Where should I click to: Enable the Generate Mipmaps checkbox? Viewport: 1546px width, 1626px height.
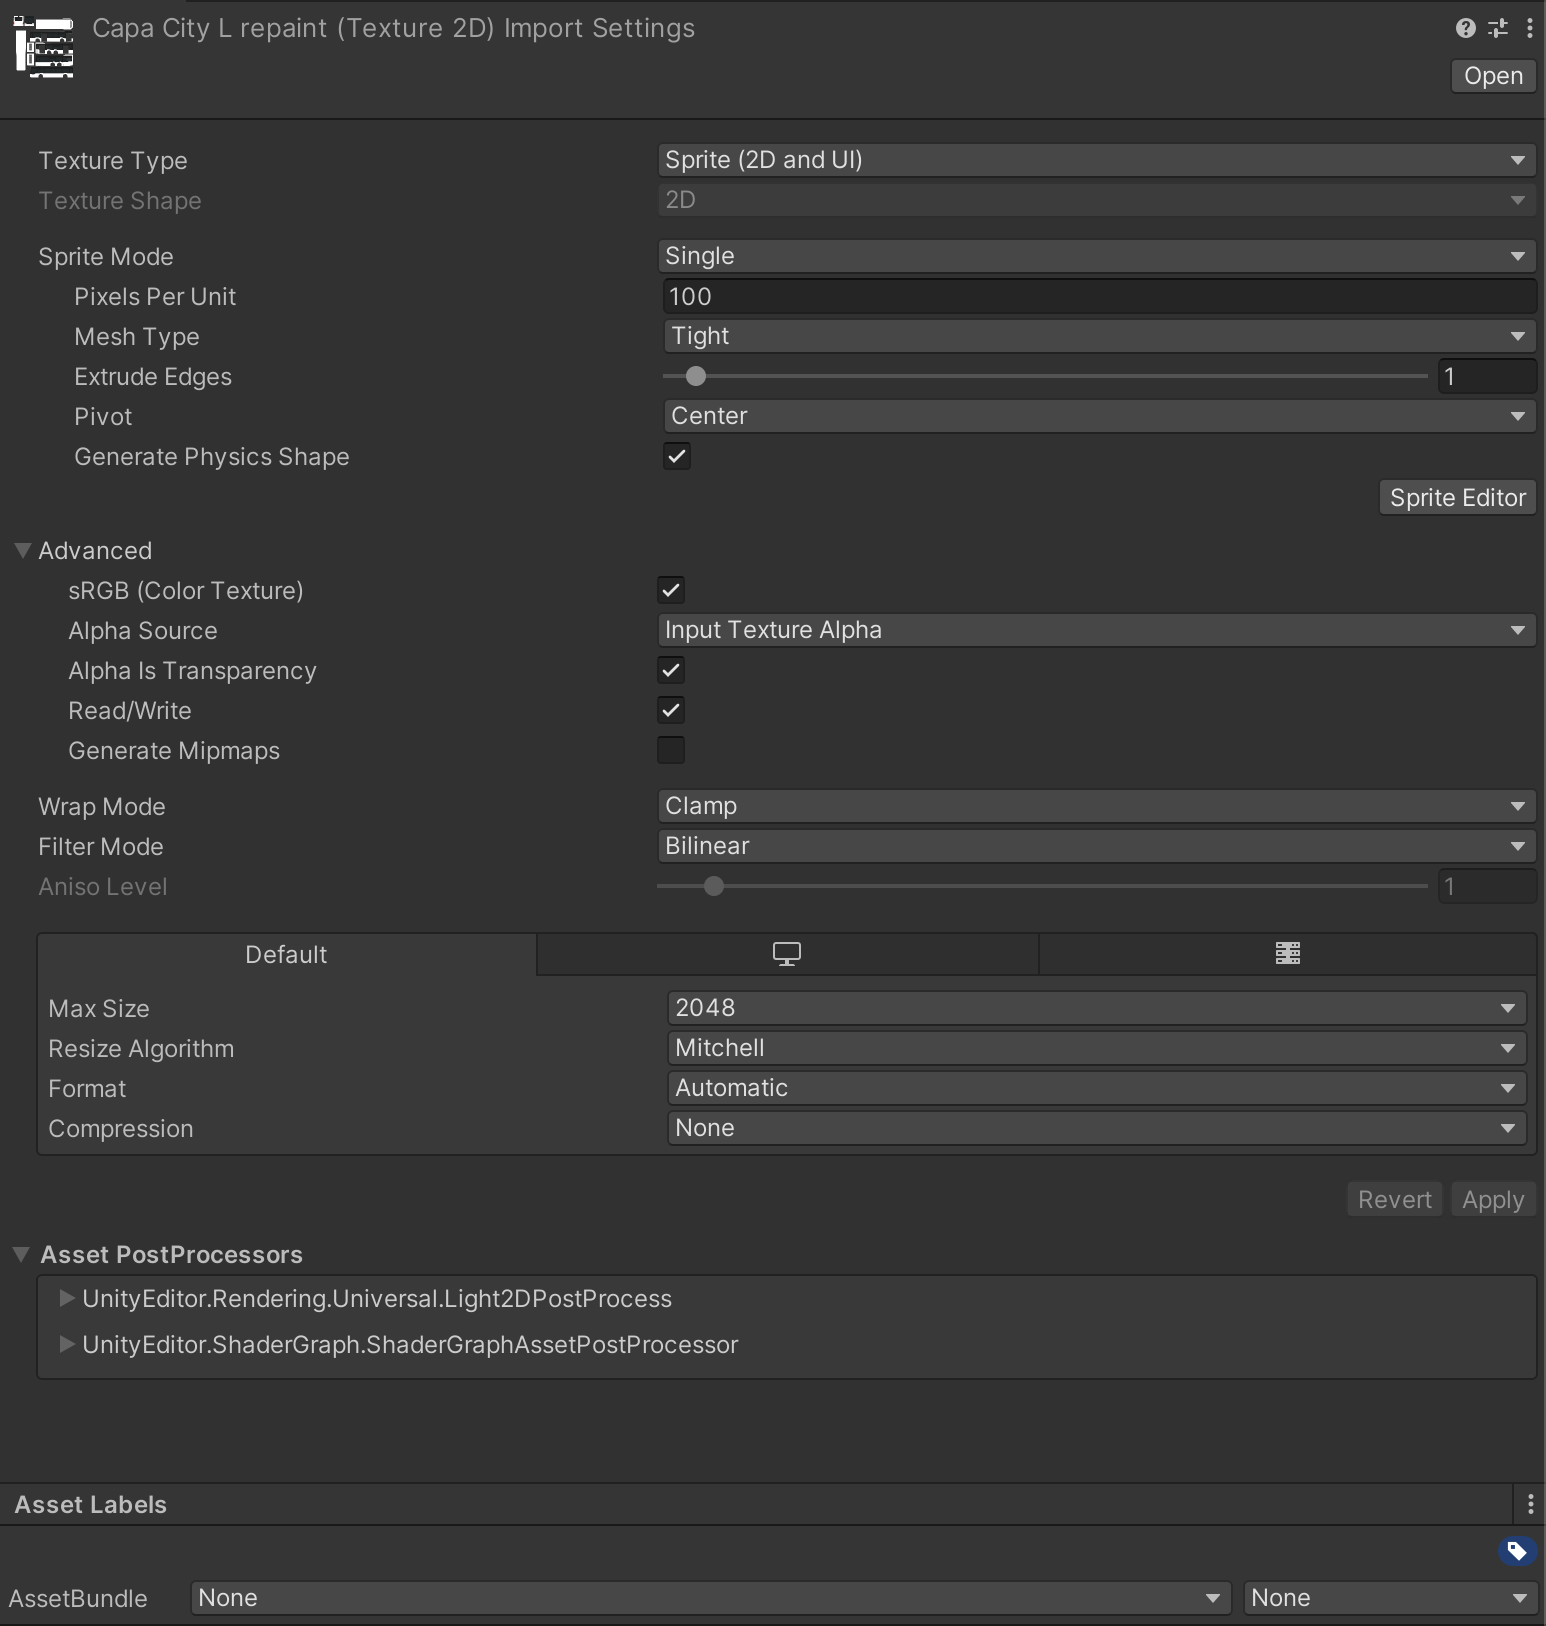(x=671, y=751)
